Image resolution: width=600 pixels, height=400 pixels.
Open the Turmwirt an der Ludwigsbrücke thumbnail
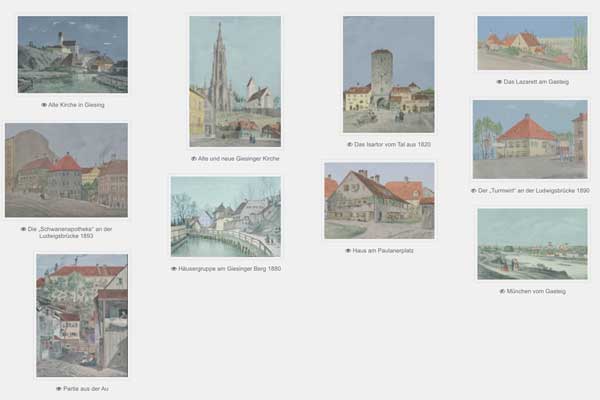pos(530,139)
